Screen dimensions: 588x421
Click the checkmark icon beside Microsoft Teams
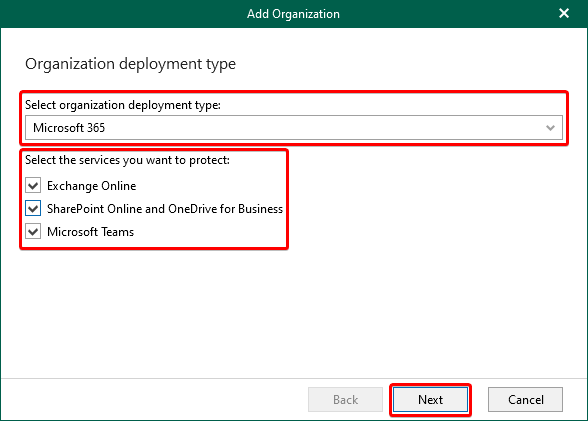point(33,232)
